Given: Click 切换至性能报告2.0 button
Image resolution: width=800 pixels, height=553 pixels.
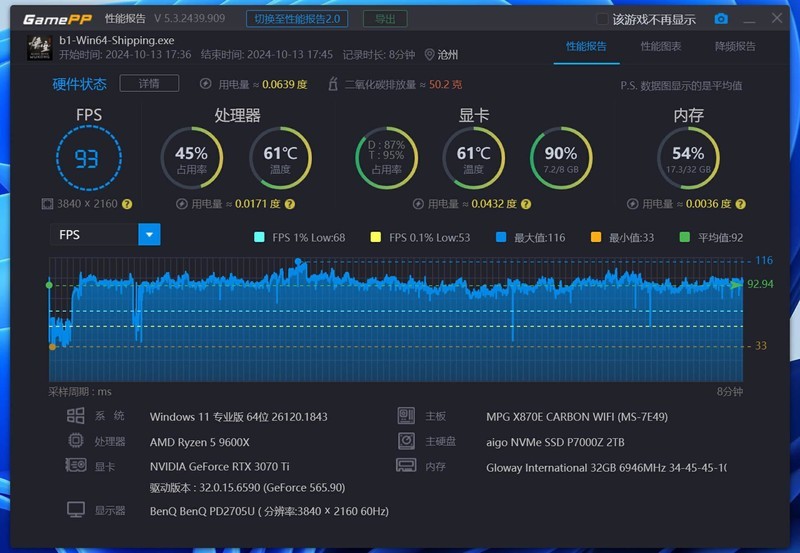Looking at the screenshot, I should [x=297, y=19].
